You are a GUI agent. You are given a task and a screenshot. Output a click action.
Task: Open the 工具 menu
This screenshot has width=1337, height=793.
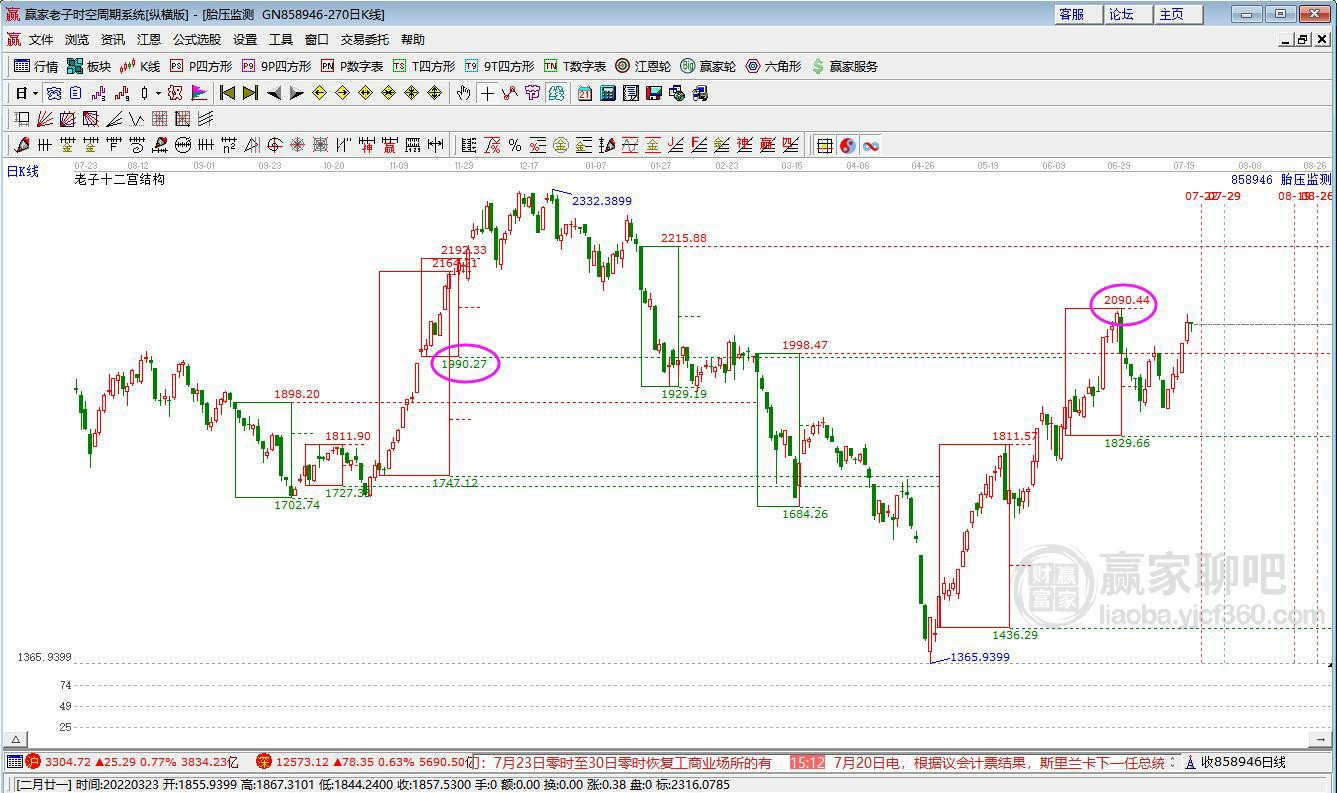281,40
